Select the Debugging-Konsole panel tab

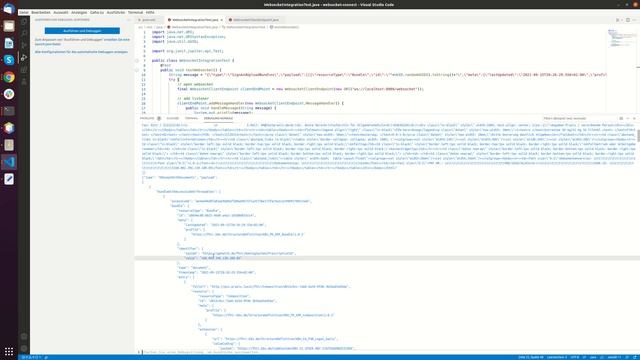(x=218, y=118)
